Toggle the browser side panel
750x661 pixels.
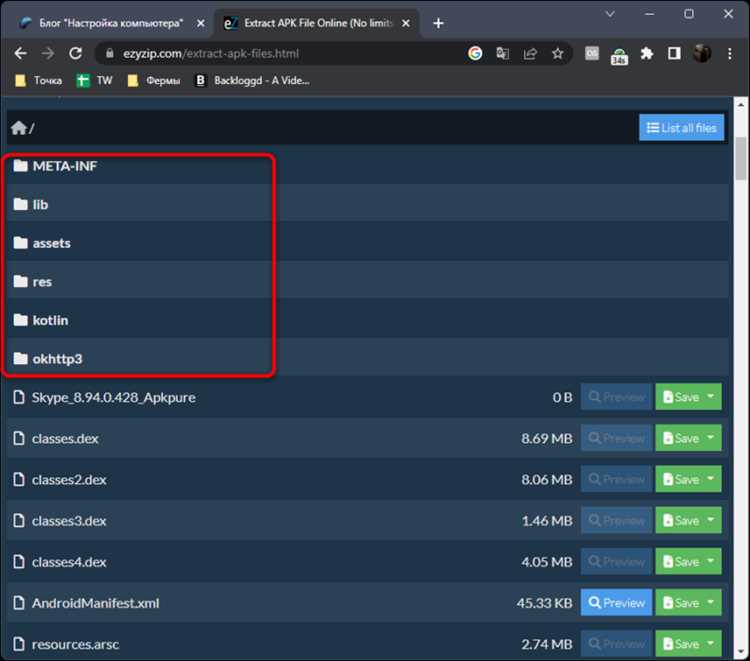pos(674,53)
